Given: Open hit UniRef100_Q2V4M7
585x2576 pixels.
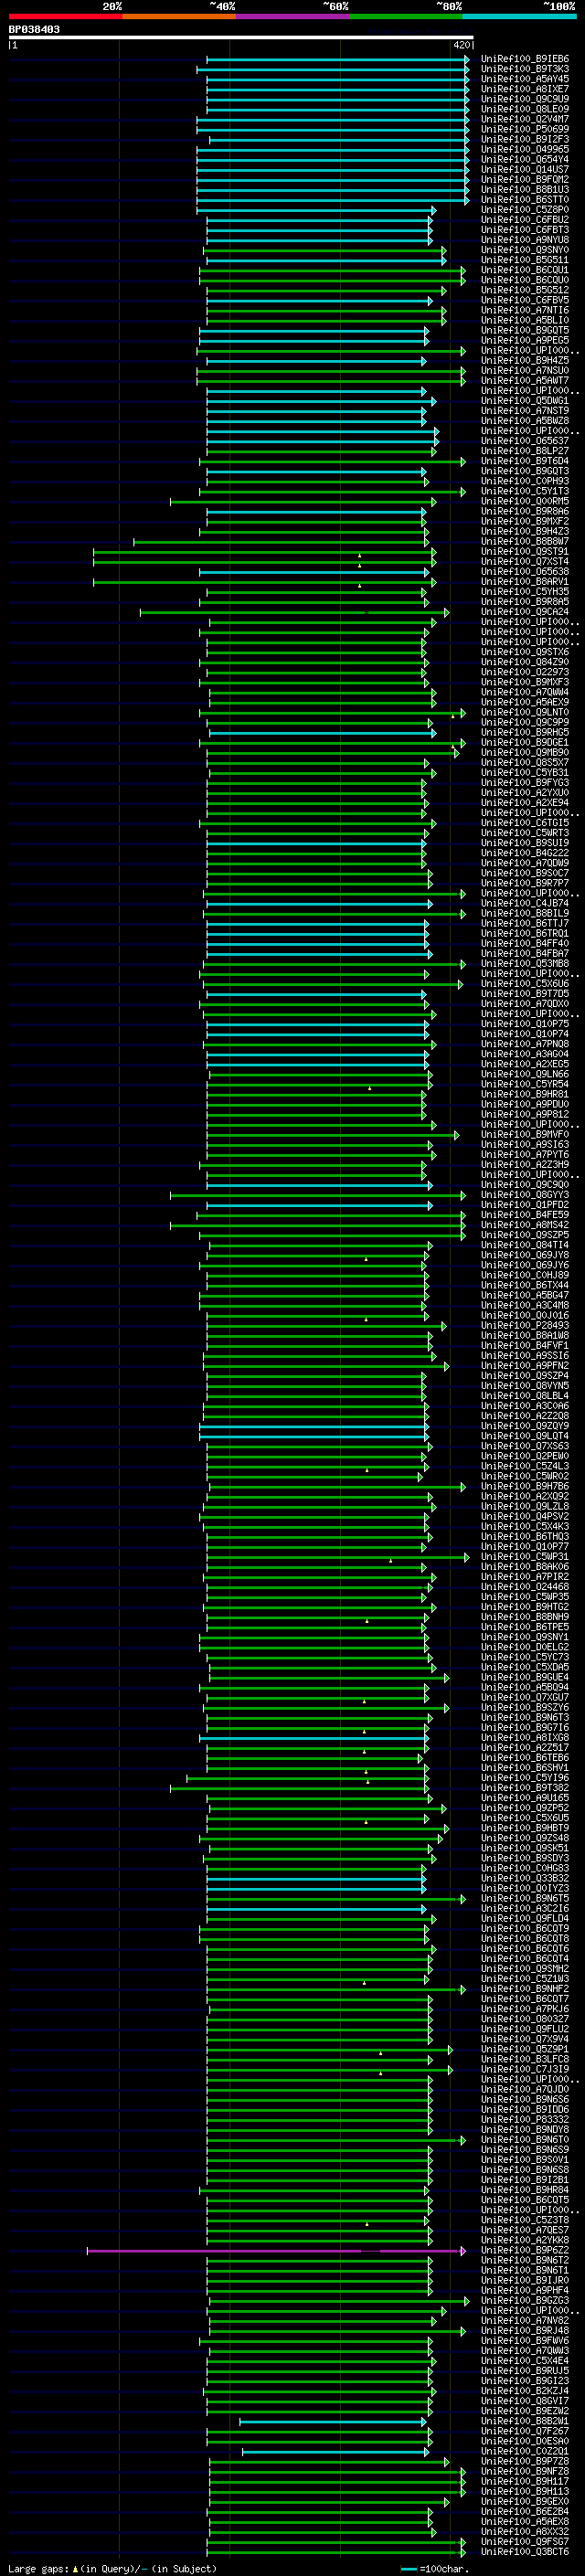Looking at the screenshot, I should pyautogui.click(x=525, y=119).
